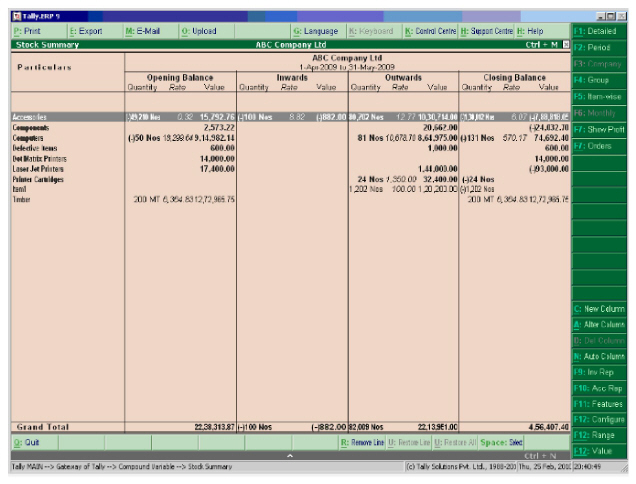Viewport: 636px width, 484px height.
Task: Click F3: Company button
Action: coord(599,64)
